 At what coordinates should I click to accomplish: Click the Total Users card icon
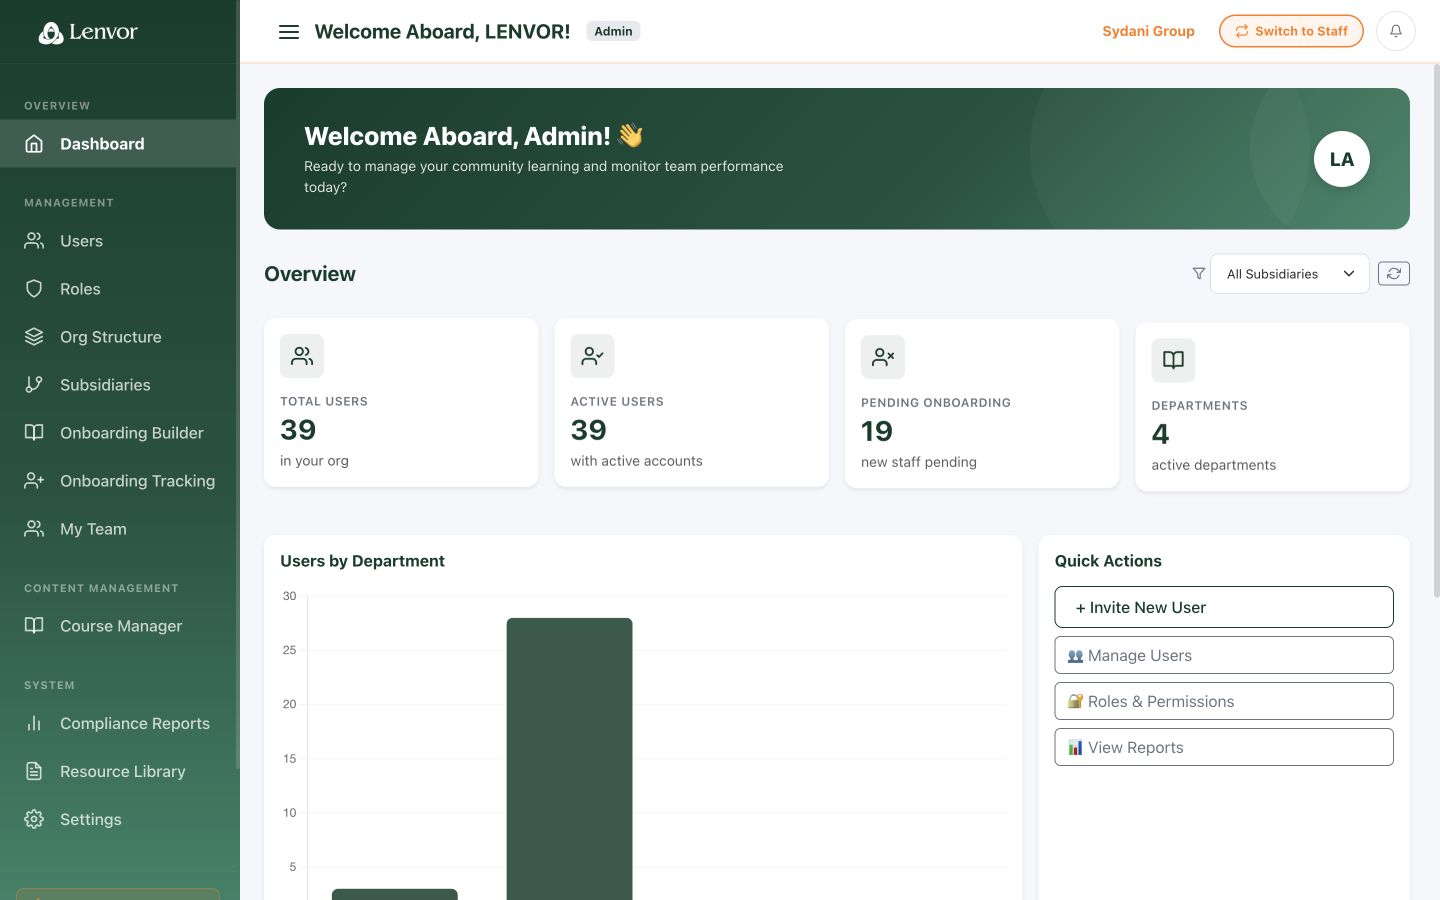[x=302, y=356]
